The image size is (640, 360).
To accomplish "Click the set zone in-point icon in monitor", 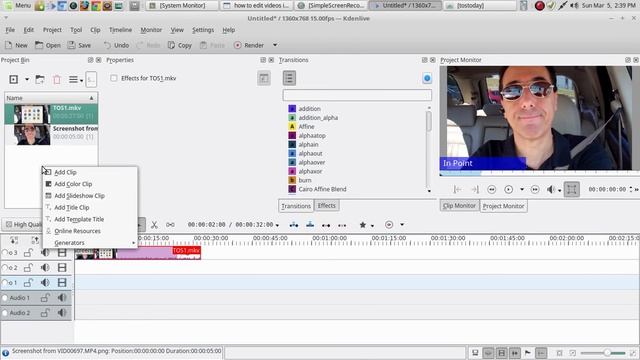I will pyautogui.click(x=458, y=189).
